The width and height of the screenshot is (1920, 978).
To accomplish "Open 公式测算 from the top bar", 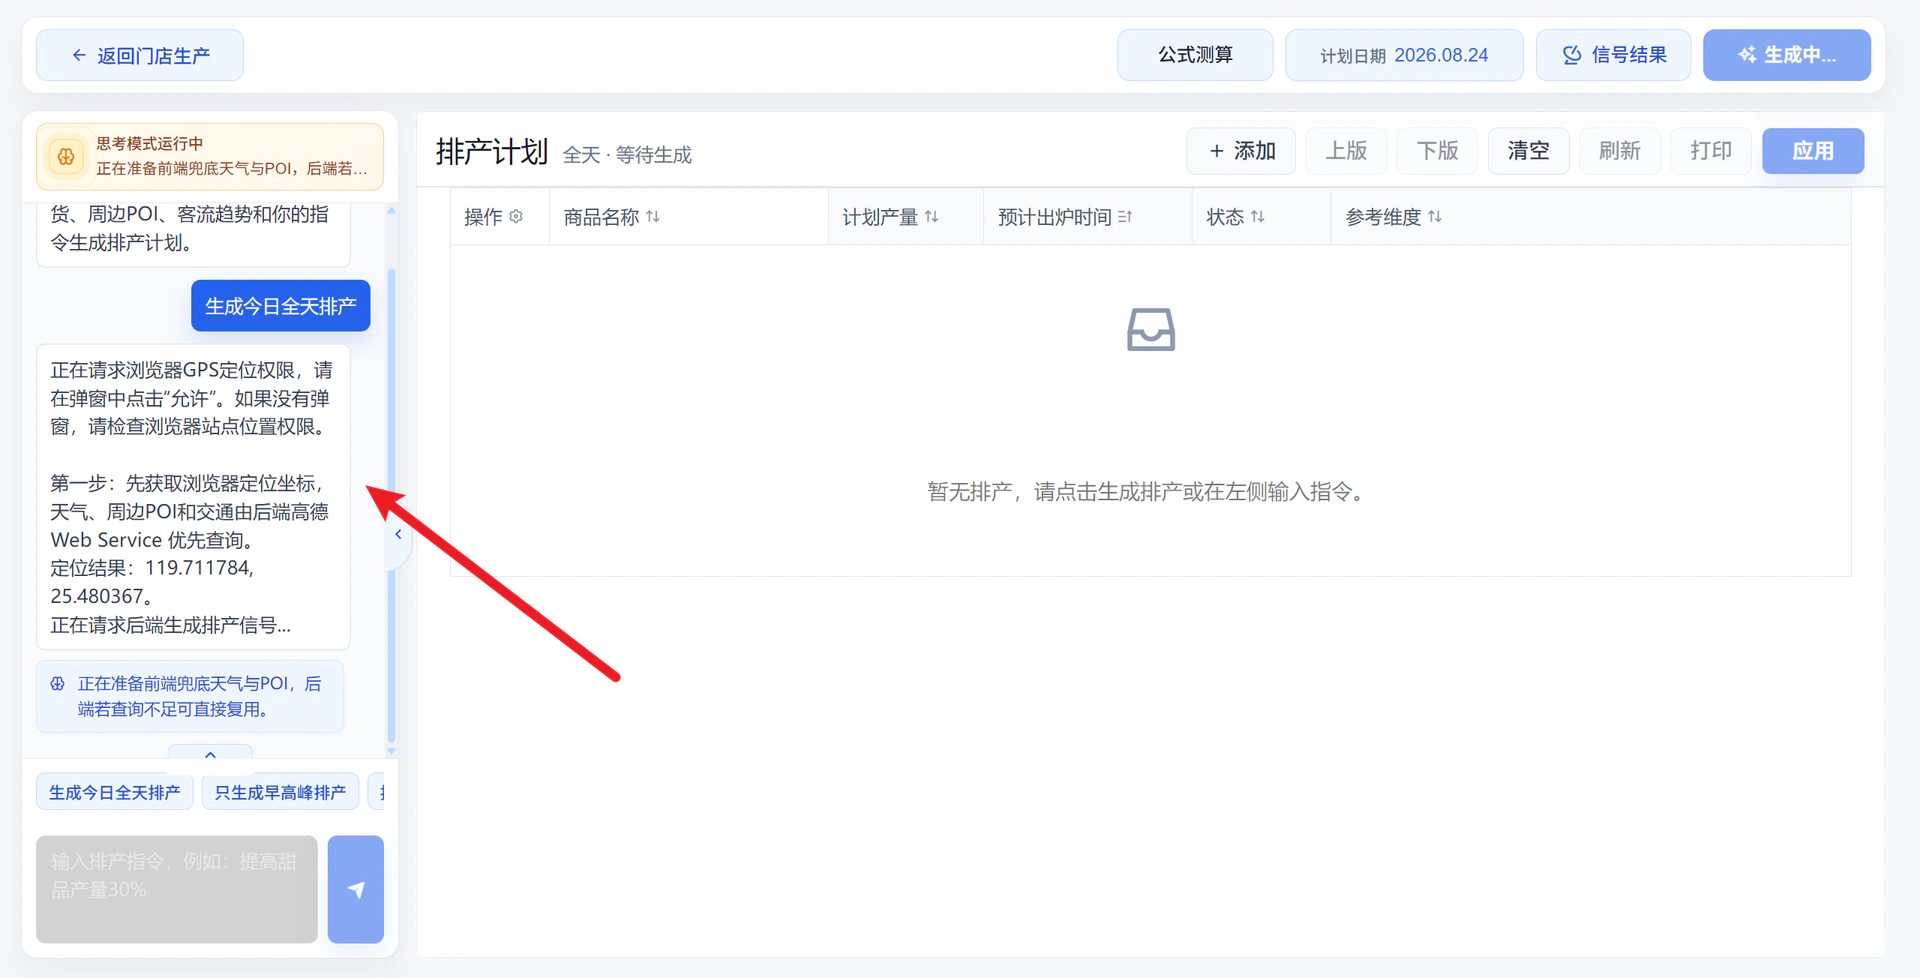I will click(x=1195, y=55).
